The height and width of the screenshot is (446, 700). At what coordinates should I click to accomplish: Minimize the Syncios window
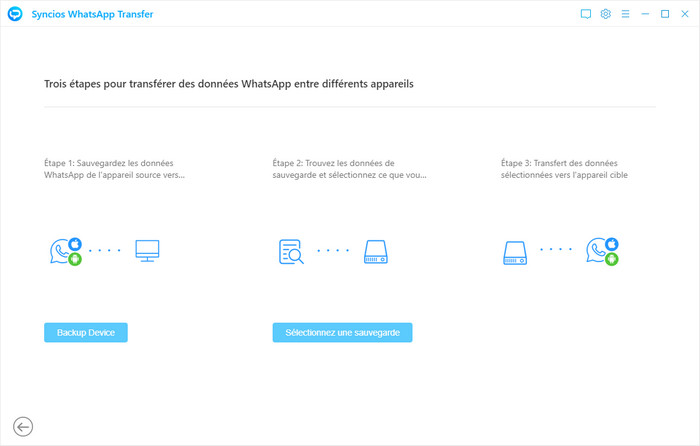pyautogui.click(x=646, y=15)
